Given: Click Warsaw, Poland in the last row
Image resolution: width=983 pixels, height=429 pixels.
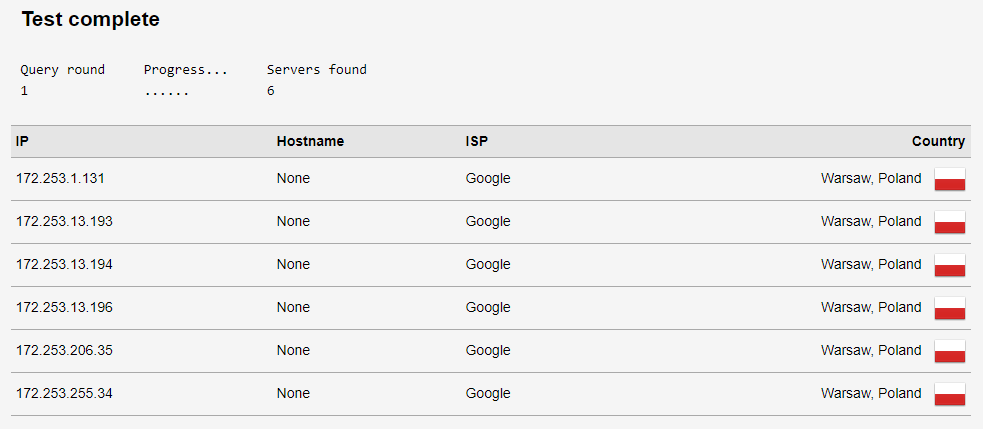Looking at the screenshot, I should tap(871, 394).
